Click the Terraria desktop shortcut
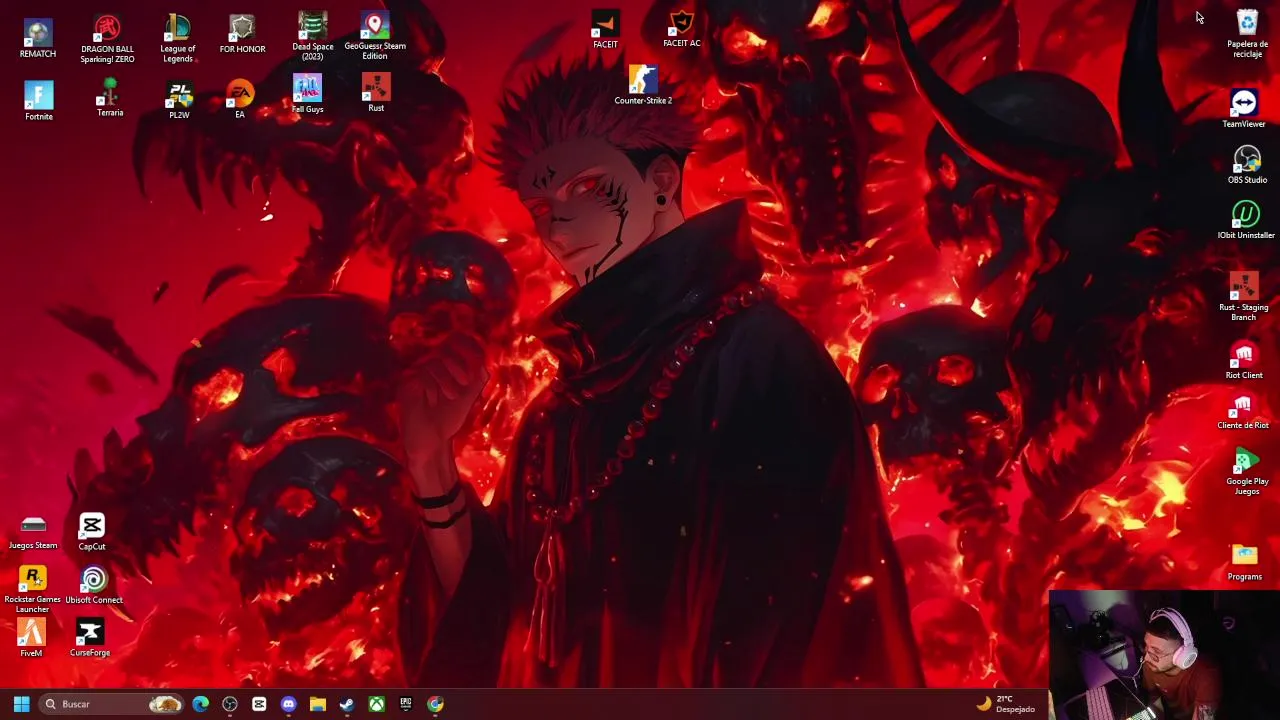1280x720 pixels. (110, 98)
